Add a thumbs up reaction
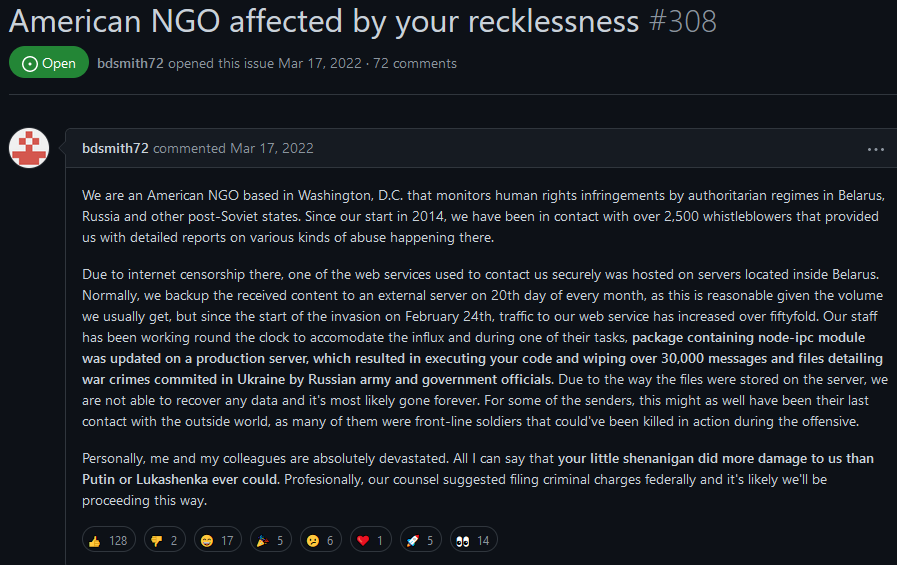 pyautogui.click(x=109, y=540)
